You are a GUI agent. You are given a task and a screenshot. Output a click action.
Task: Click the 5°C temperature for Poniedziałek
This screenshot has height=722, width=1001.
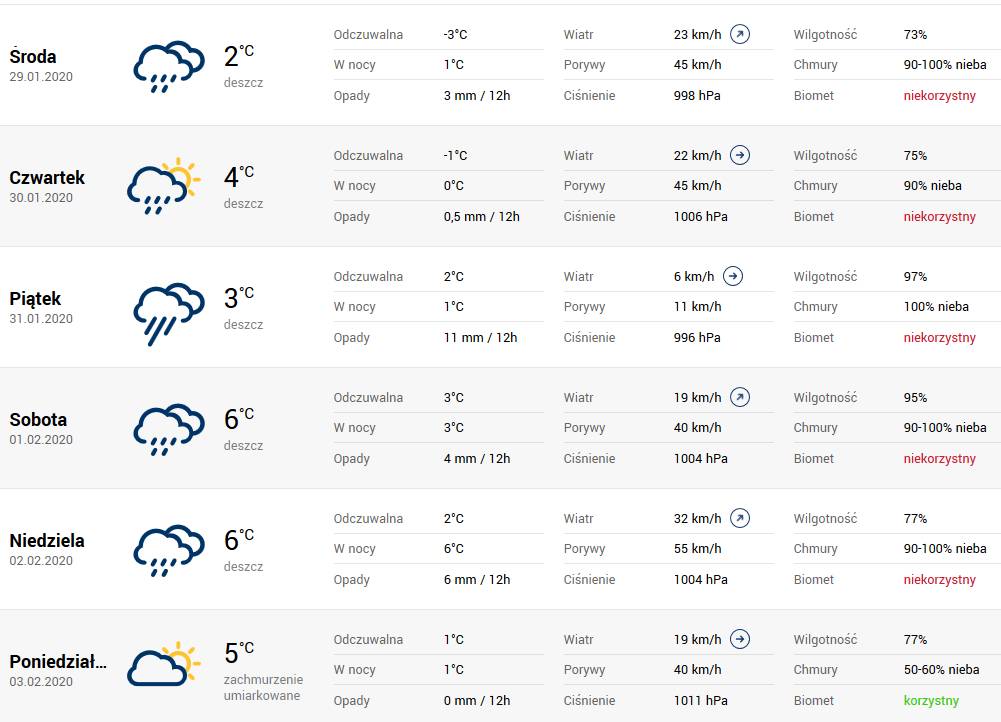(x=239, y=653)
